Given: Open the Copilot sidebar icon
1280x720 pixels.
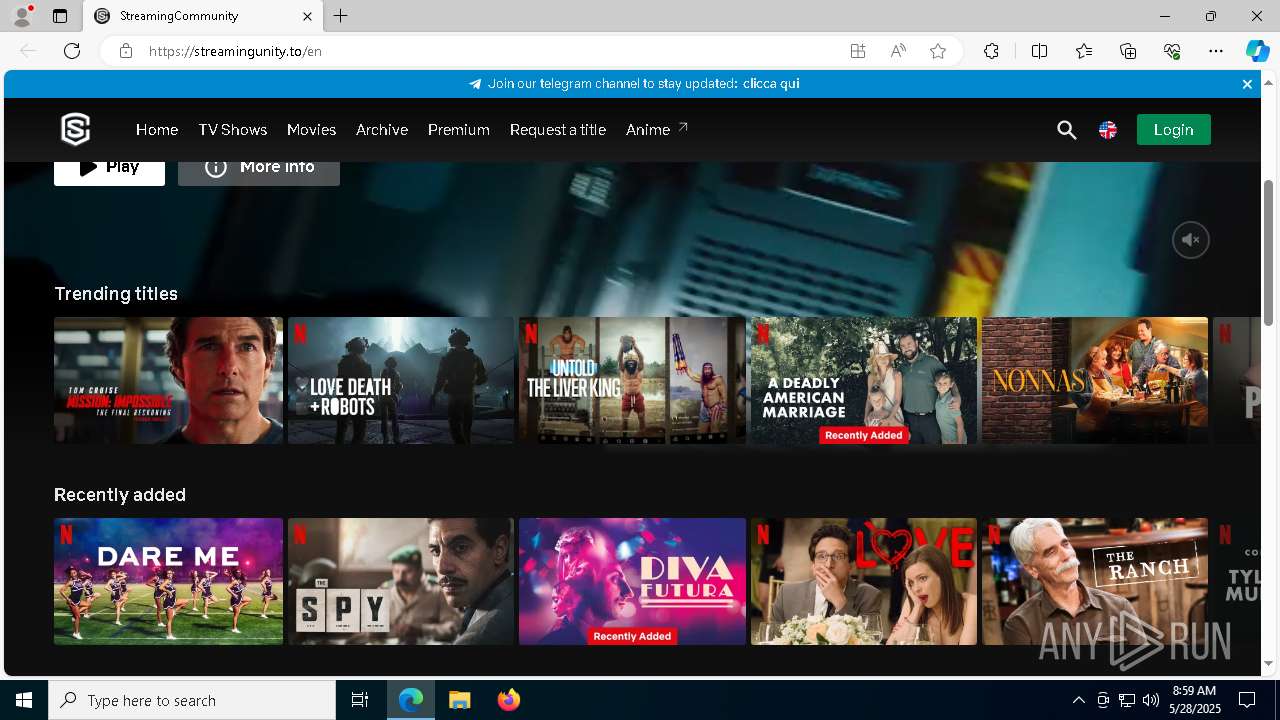Looking at the screenshot, I should coord(1257,51).
